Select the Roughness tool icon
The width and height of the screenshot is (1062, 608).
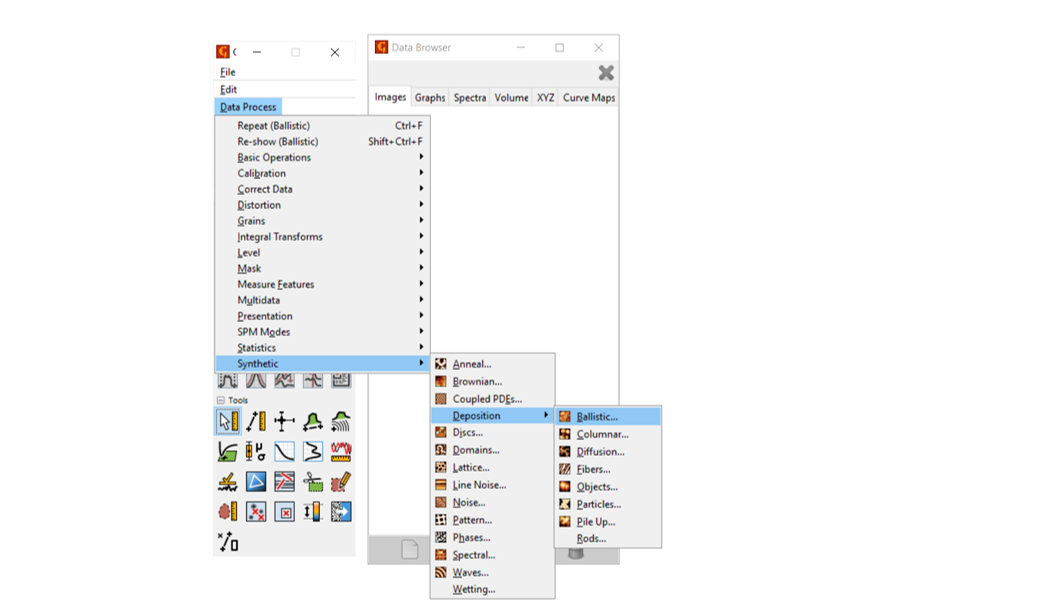point(341,452)
